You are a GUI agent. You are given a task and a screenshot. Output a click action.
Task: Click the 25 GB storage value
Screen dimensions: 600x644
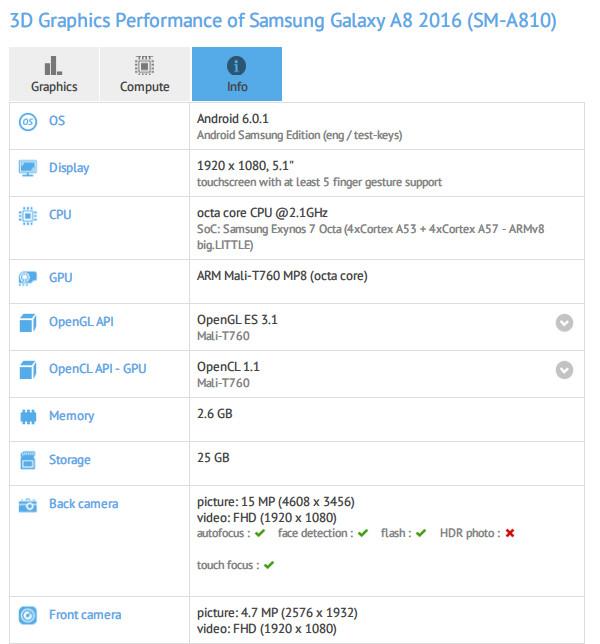coord(213,458)
